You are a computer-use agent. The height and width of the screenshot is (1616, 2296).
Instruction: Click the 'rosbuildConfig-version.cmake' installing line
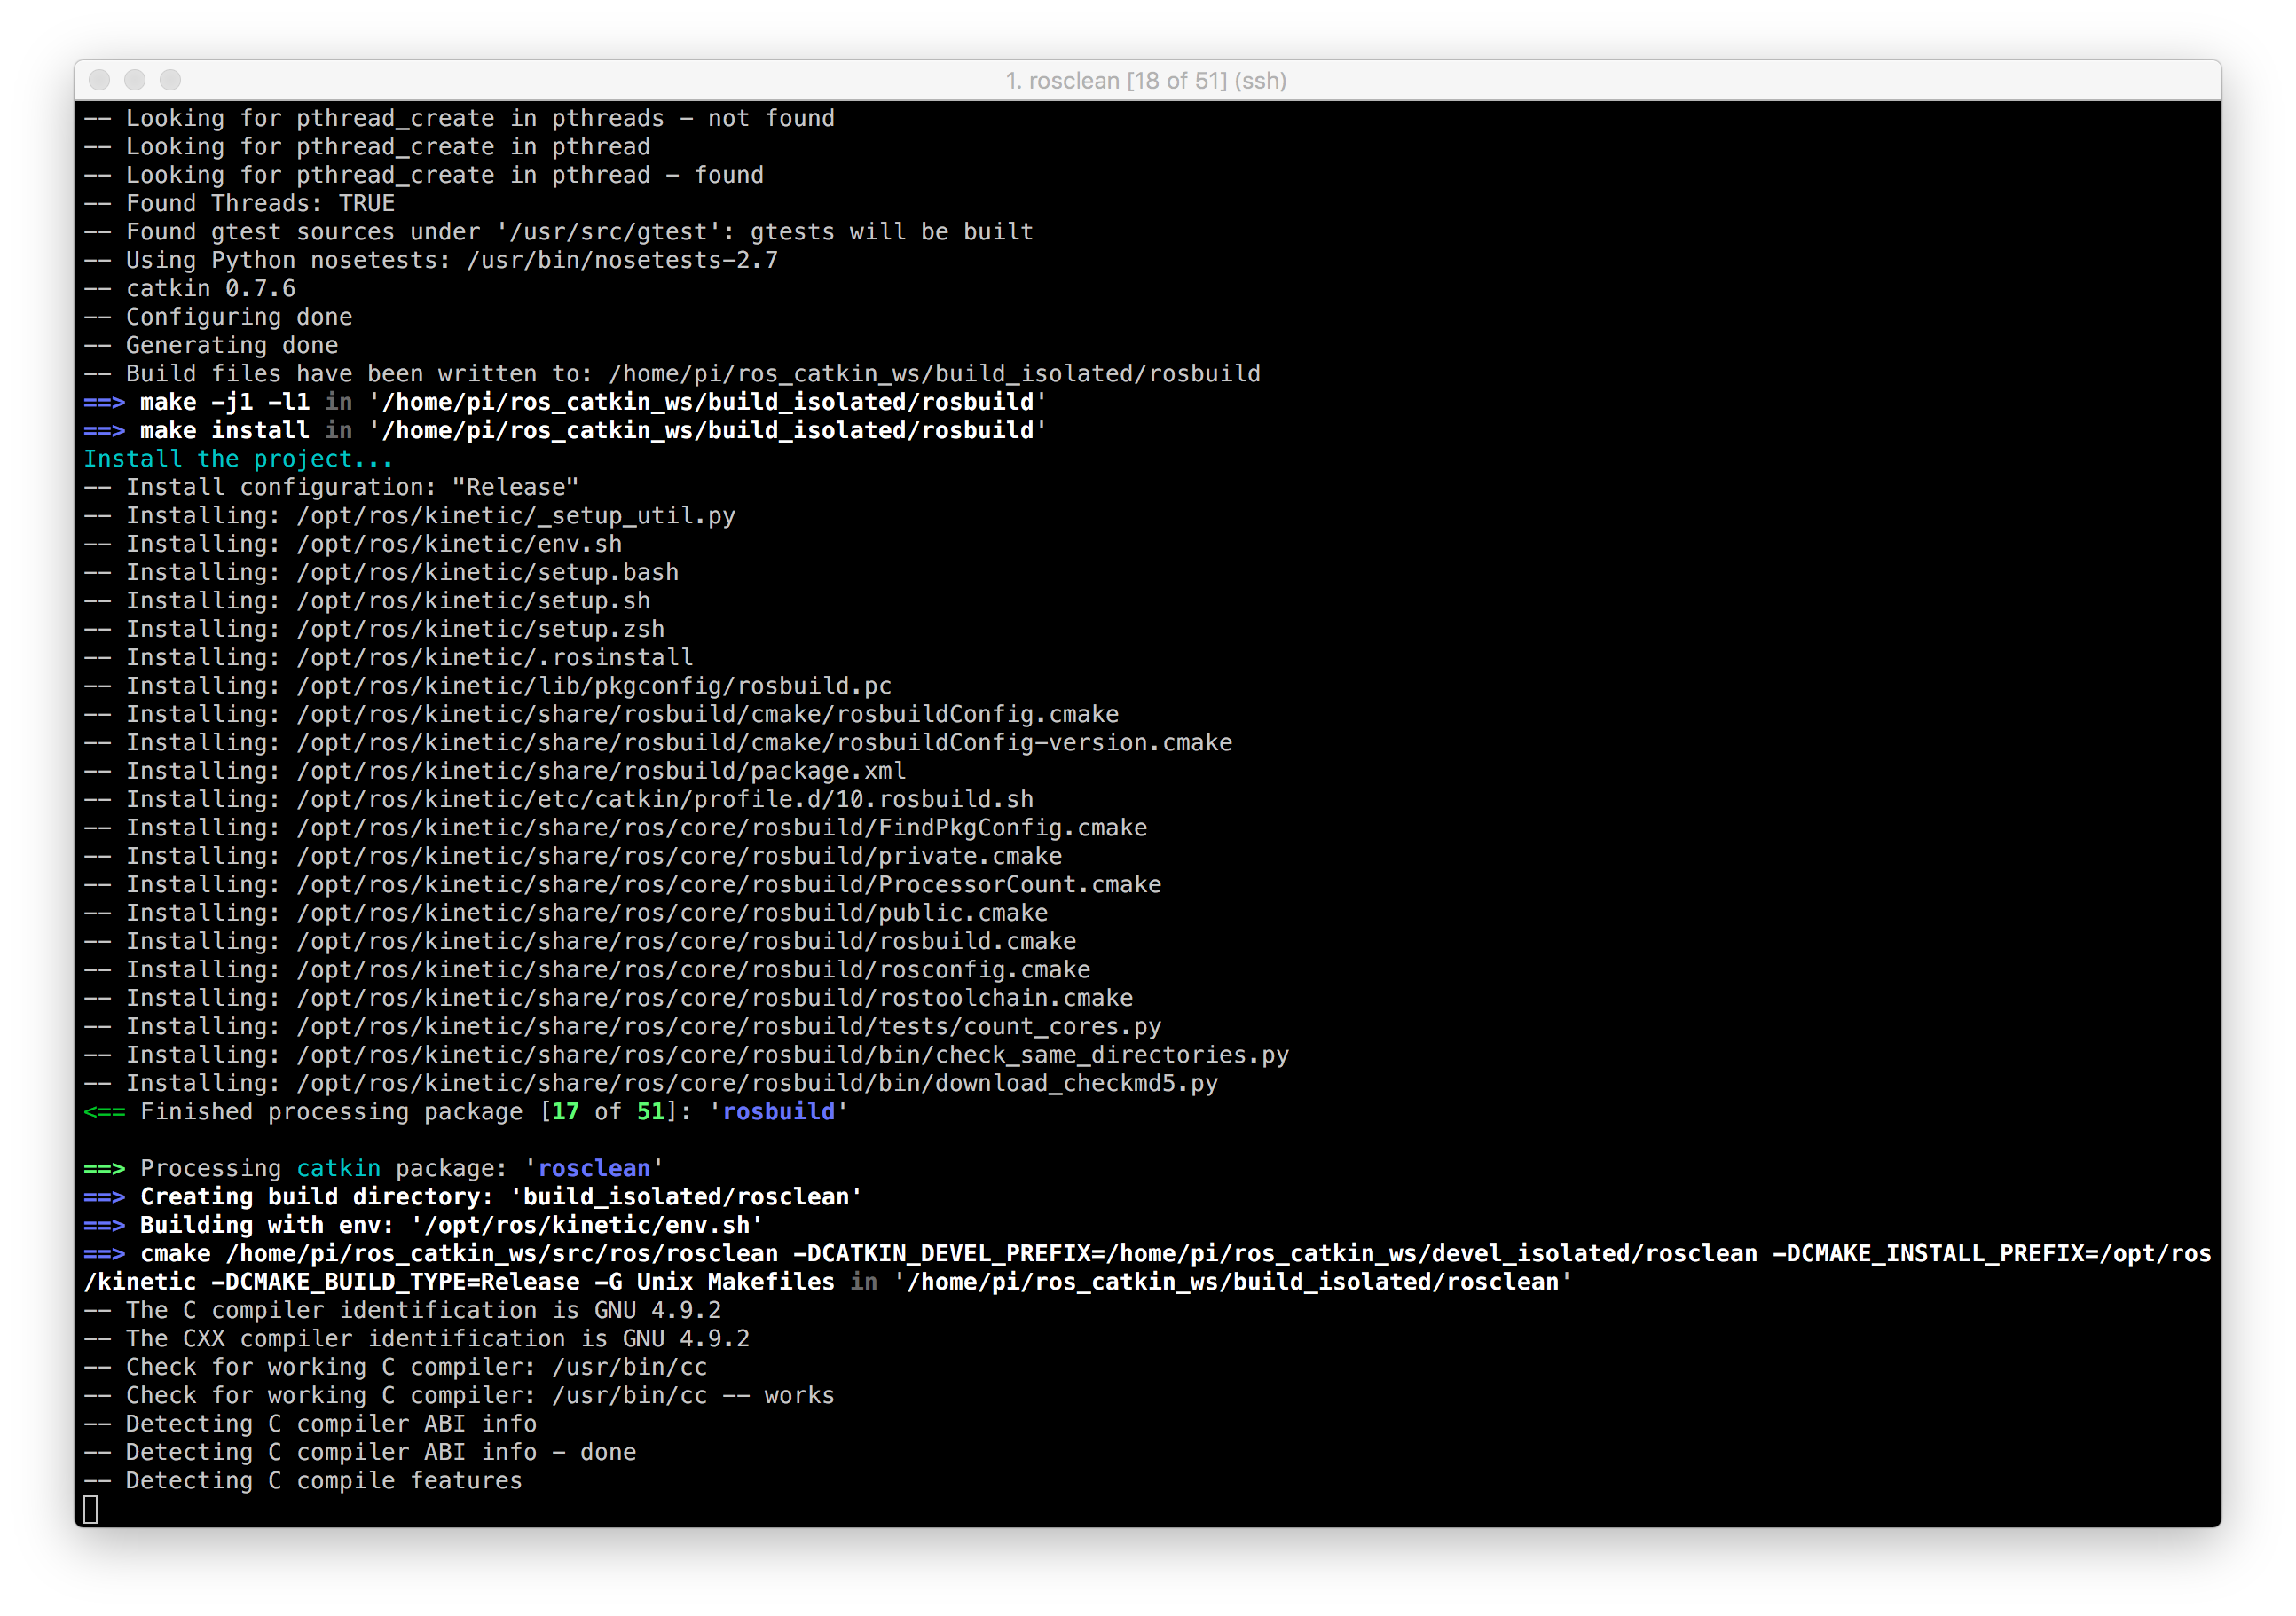click(x=658, y=742)
